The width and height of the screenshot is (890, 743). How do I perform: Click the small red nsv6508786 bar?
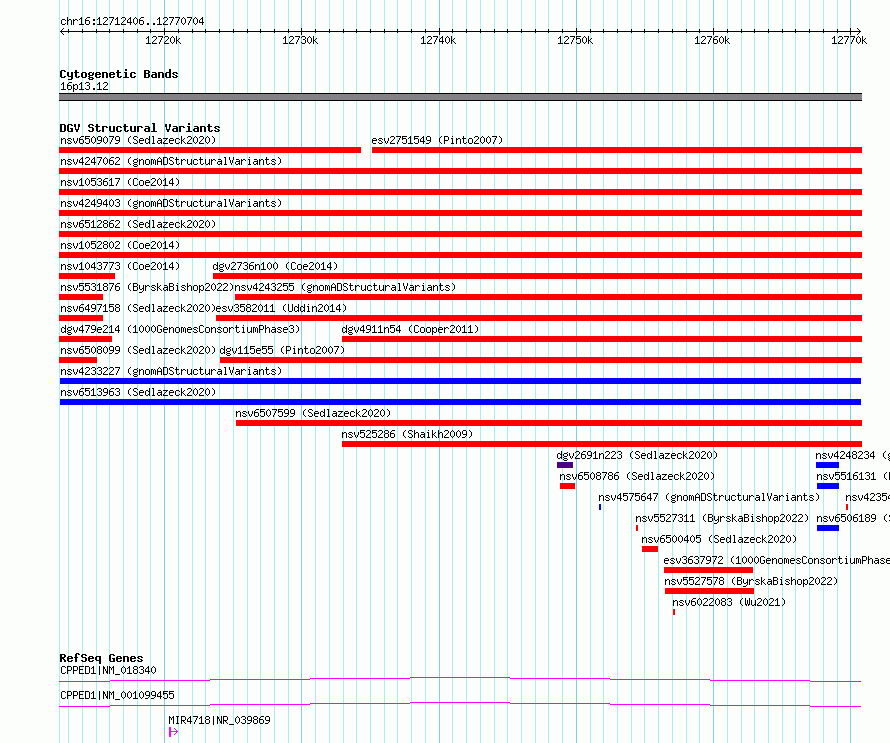click(x=568, y=486)
